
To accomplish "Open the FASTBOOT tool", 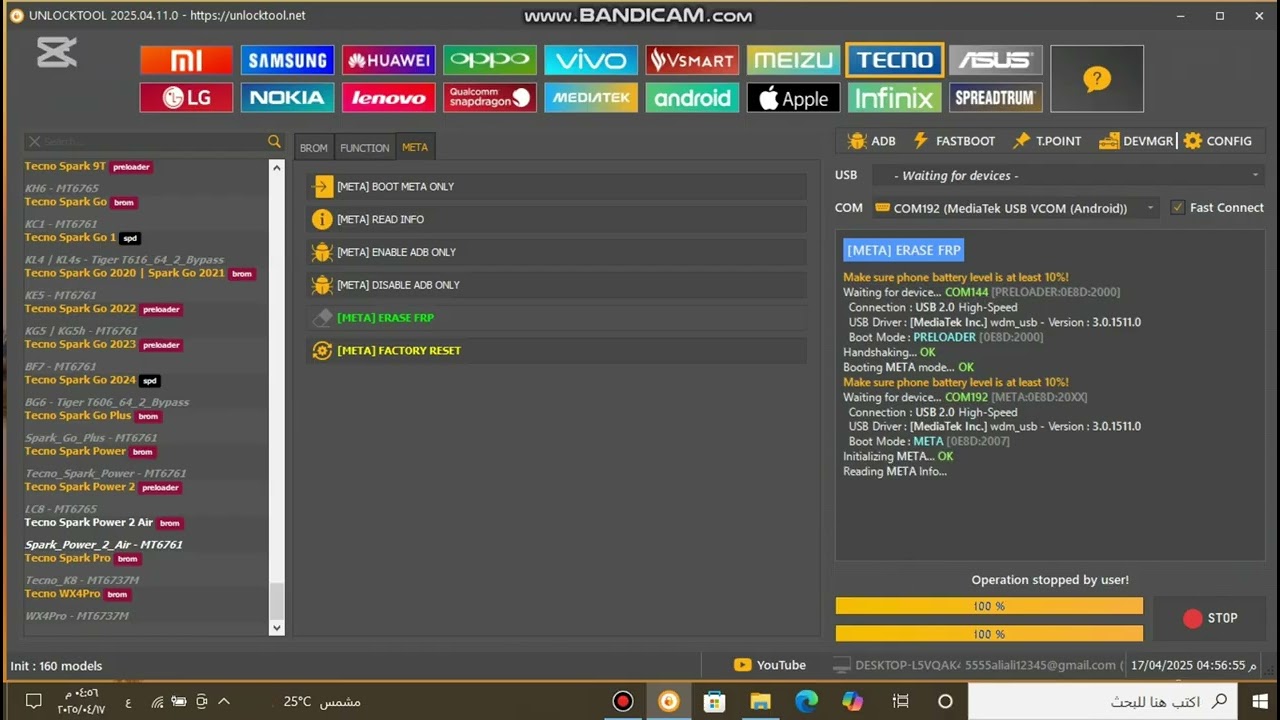I will click(x=953, y=141).
